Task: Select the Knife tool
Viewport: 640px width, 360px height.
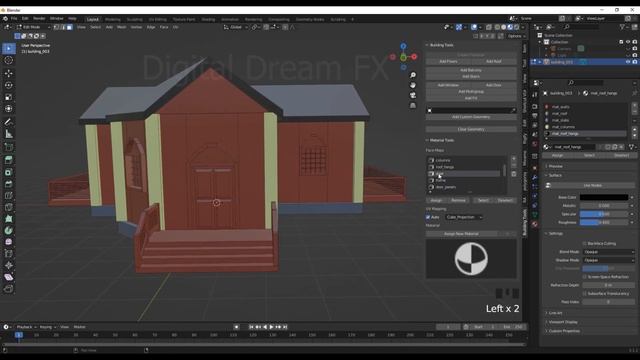Action: [x=9, y=207]
